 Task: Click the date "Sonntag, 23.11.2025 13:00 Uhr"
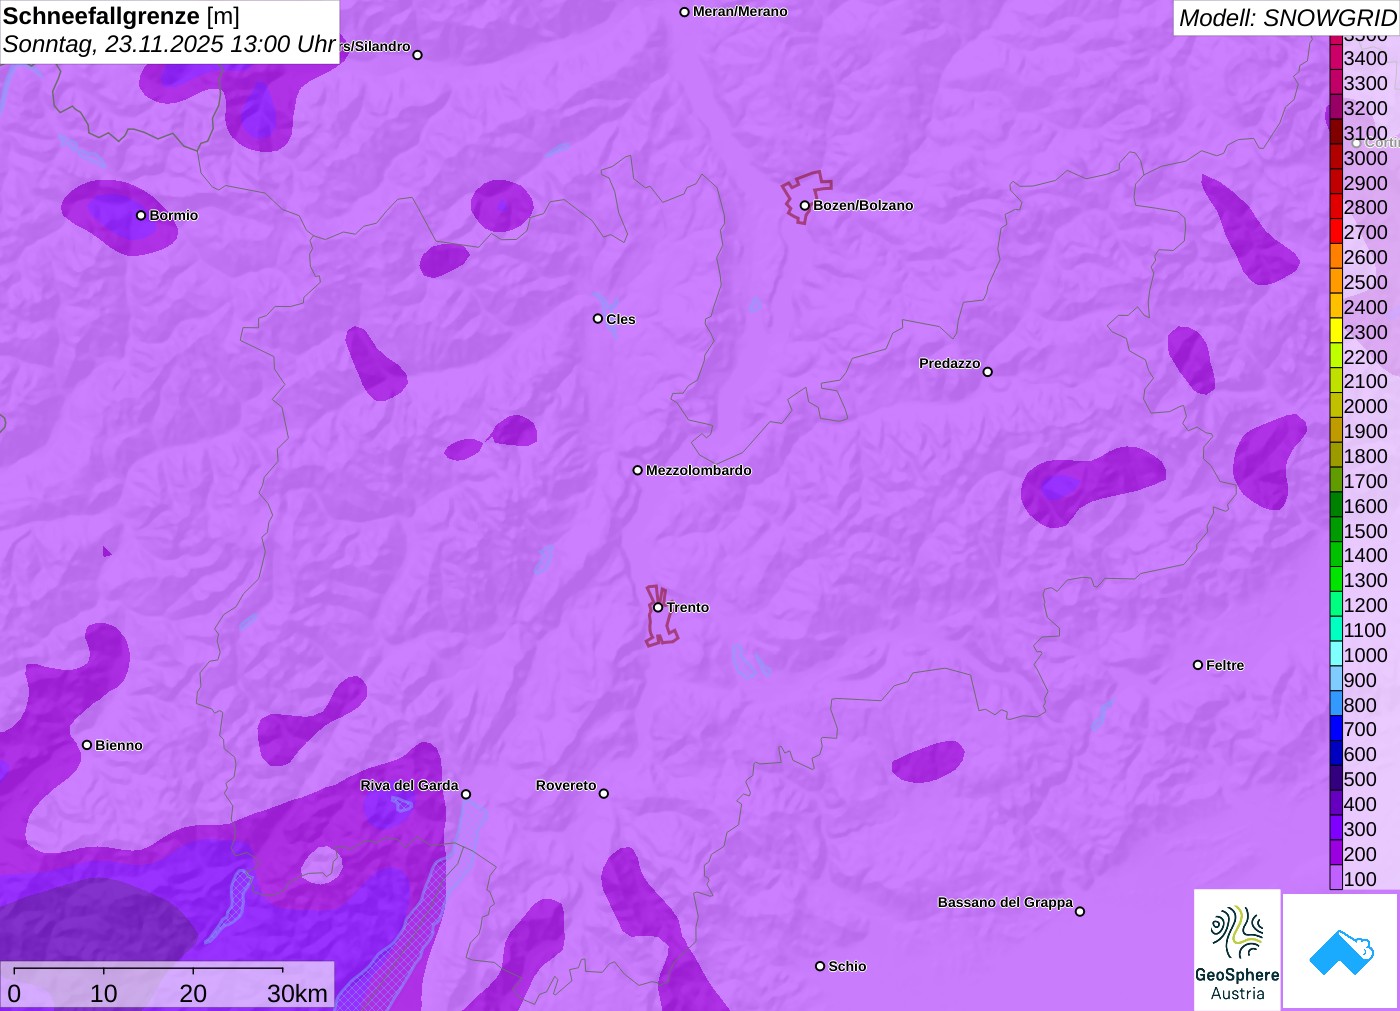169,45
